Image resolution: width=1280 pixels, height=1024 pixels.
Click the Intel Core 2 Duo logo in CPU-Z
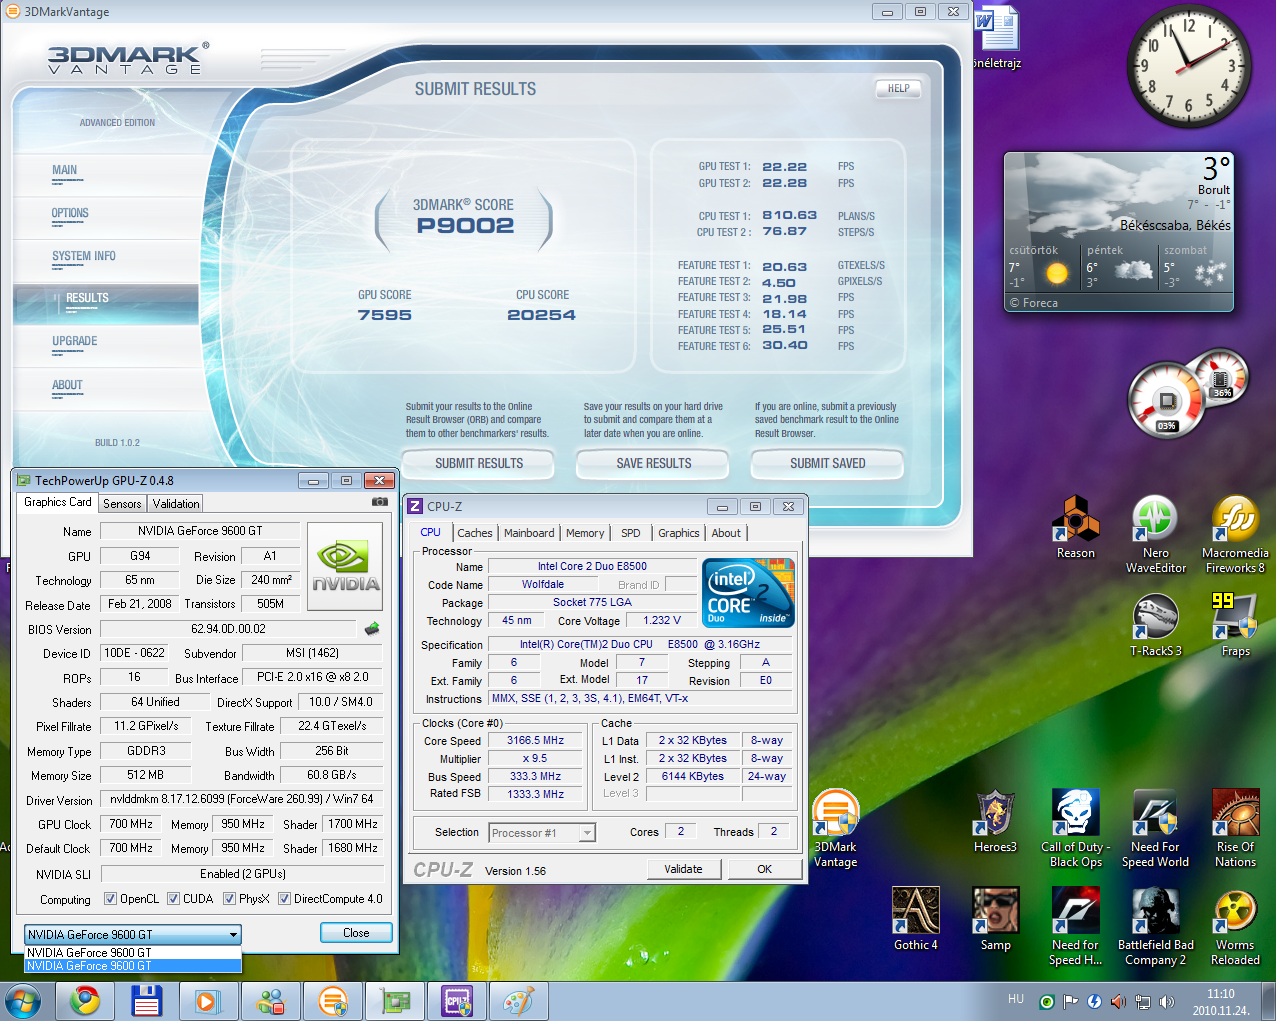pyautogui.click(x=748, y=593)
